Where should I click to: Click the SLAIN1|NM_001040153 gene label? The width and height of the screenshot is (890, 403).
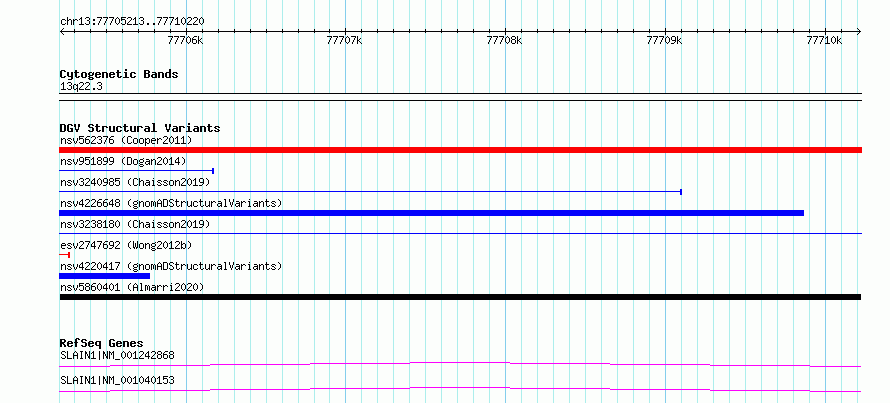(117, 380)
